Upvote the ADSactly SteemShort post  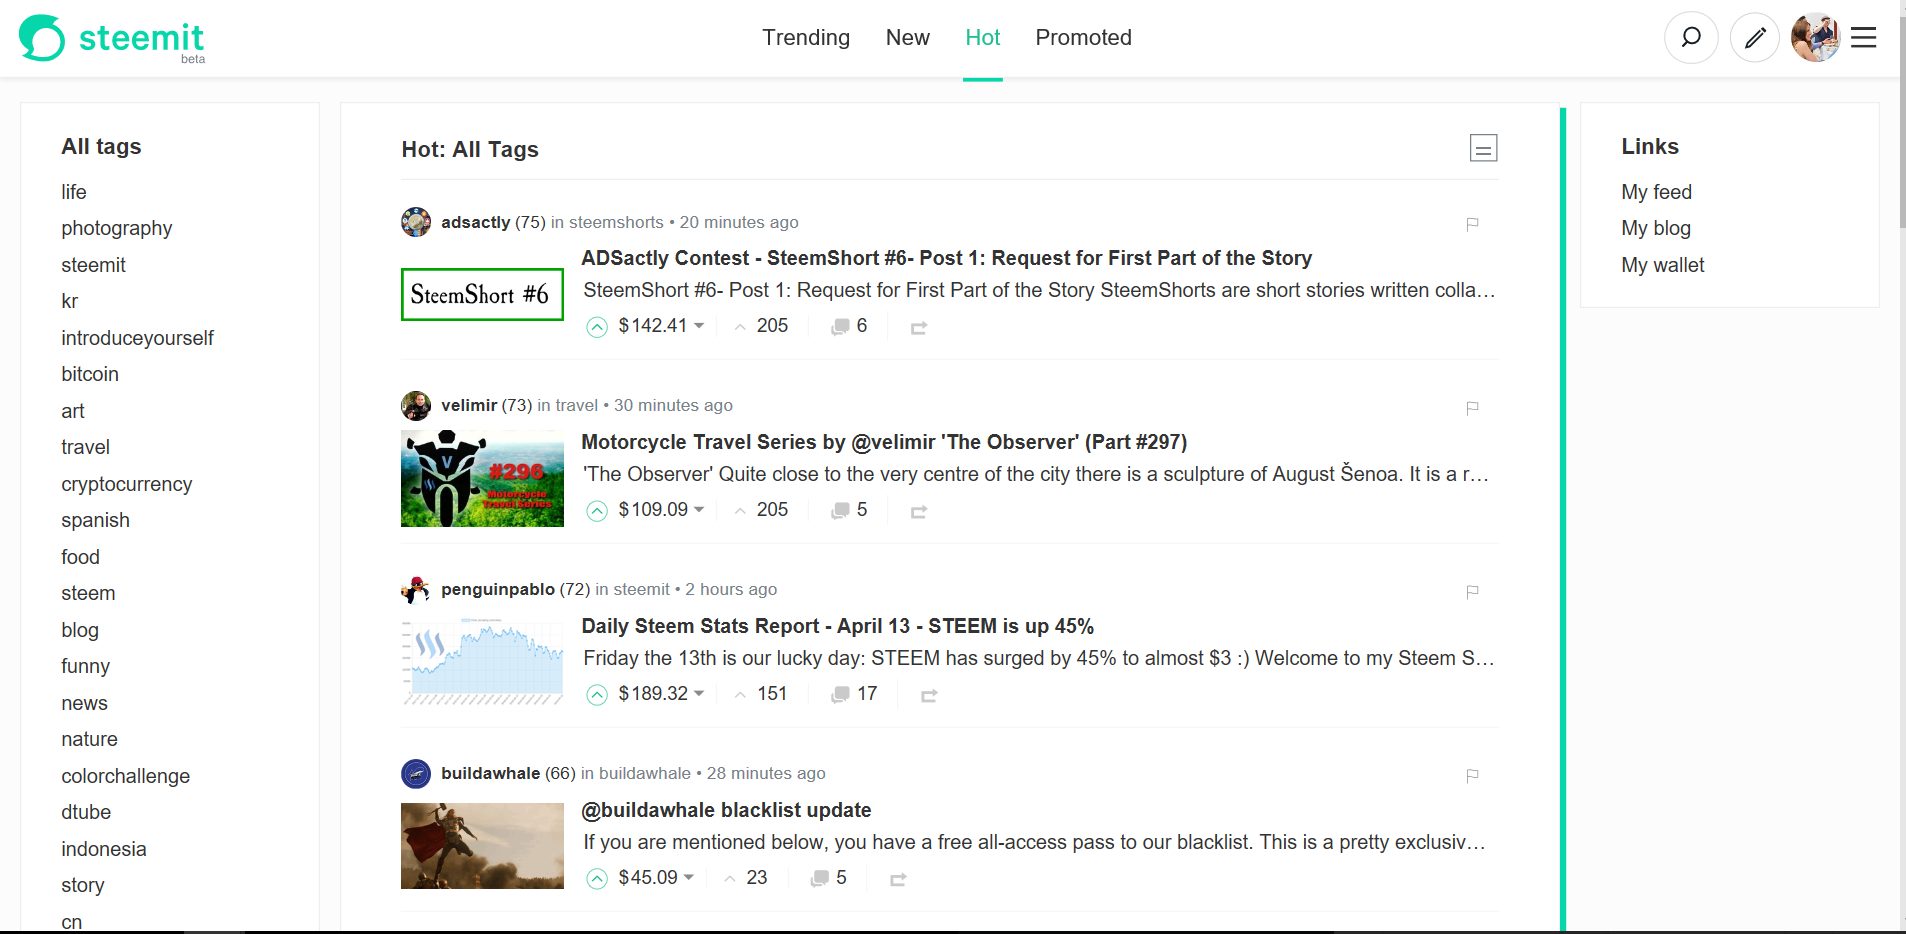(597, 327)
